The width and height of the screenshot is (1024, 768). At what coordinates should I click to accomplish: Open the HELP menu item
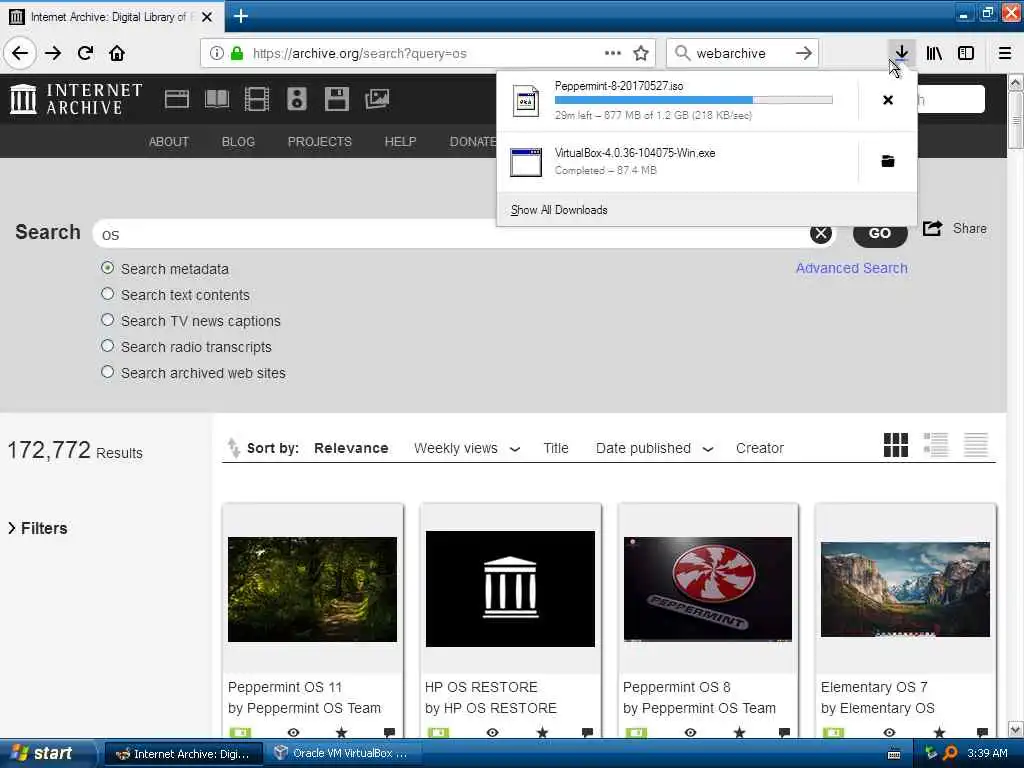pyautogui.click(x=400, y=142)
